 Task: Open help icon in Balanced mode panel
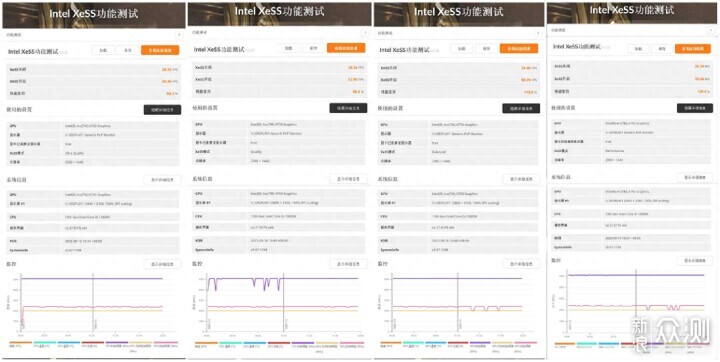(539, 33)
